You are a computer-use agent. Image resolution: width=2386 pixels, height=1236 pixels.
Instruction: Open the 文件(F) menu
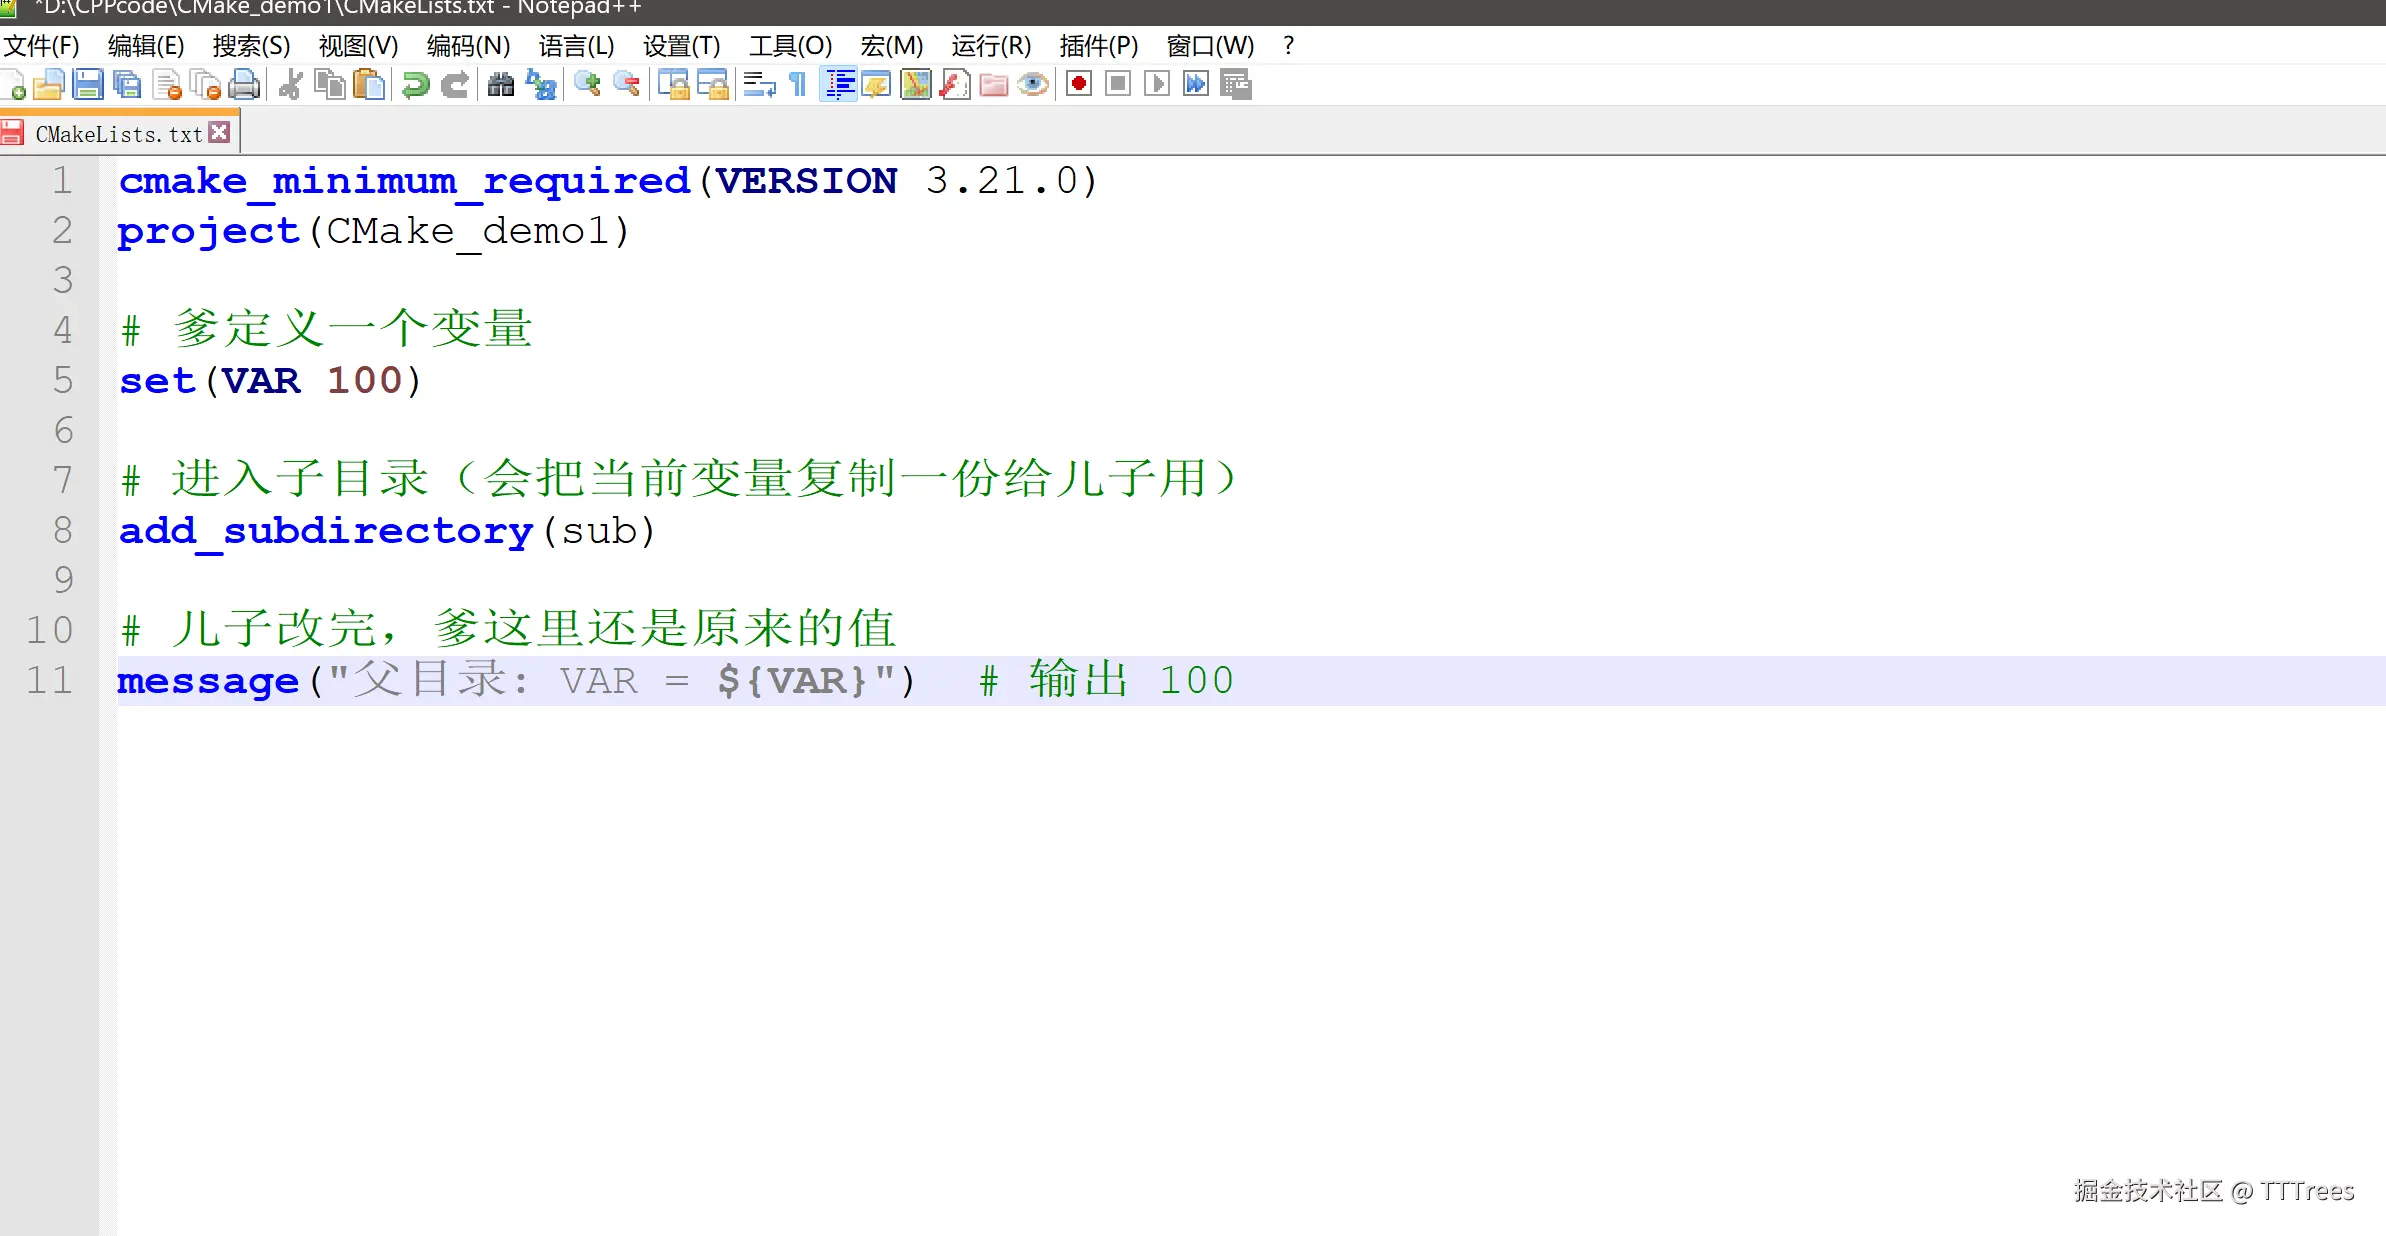tap(41, 46)
